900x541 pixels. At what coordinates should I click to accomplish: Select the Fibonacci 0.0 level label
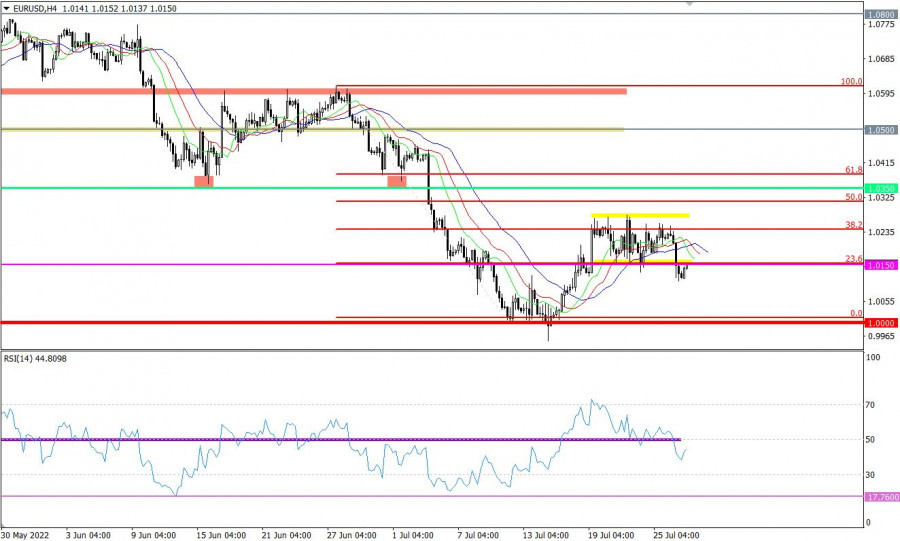855,313
